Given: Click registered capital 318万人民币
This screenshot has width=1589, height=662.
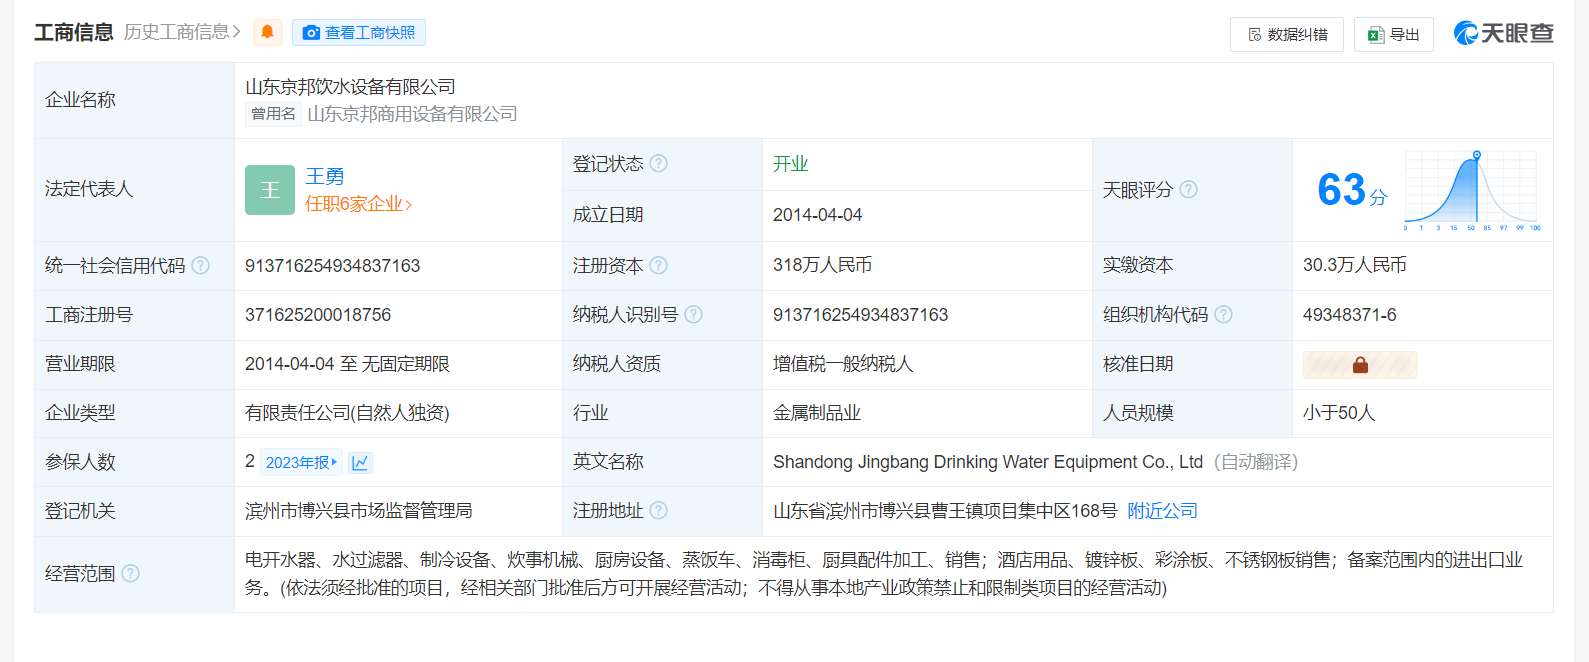Looking at the screenshot, I should [x=822, y=265].
